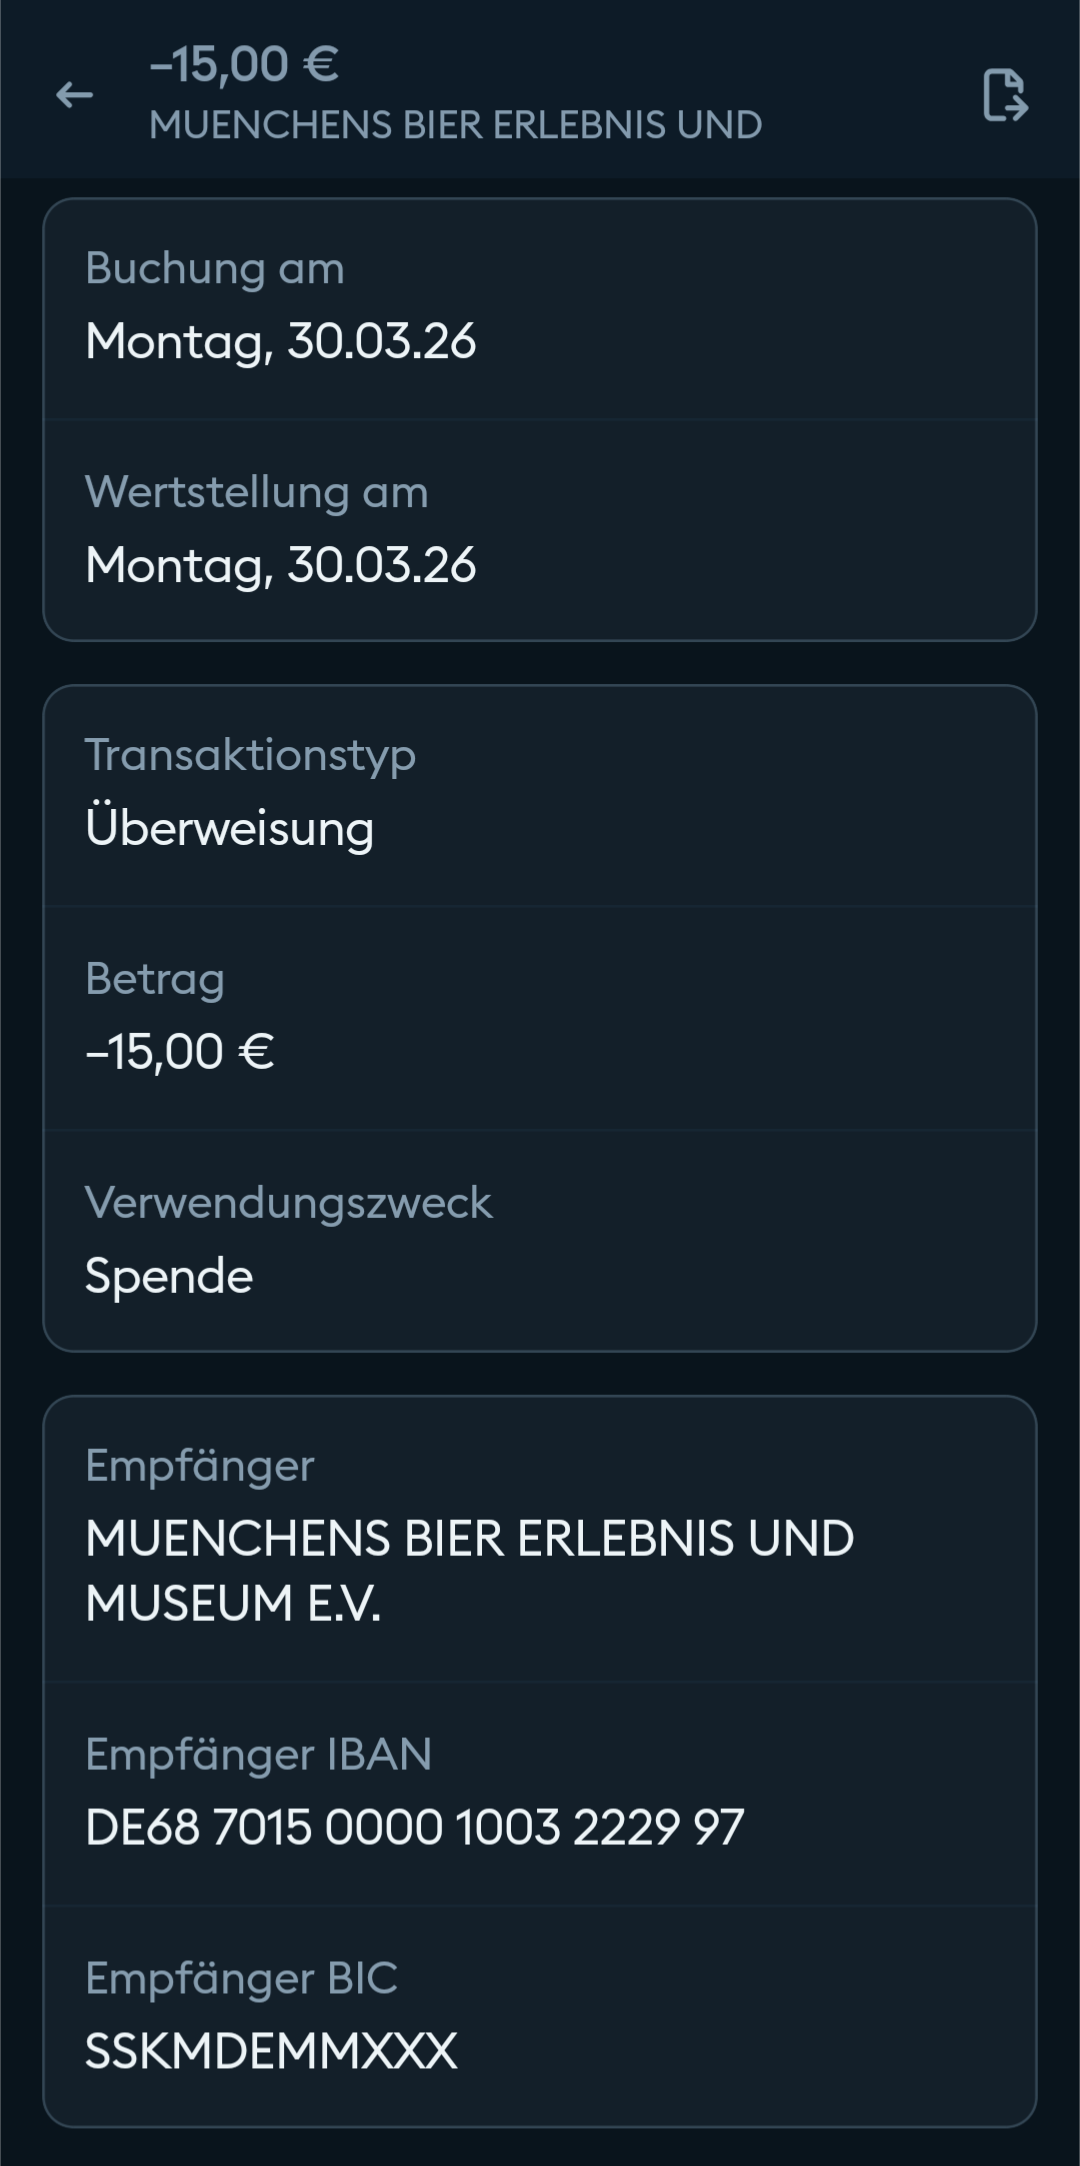The image size is (1080, 2166).
Task: Tap the Überweisung transaction type value
Action: (x=230, y=828)
